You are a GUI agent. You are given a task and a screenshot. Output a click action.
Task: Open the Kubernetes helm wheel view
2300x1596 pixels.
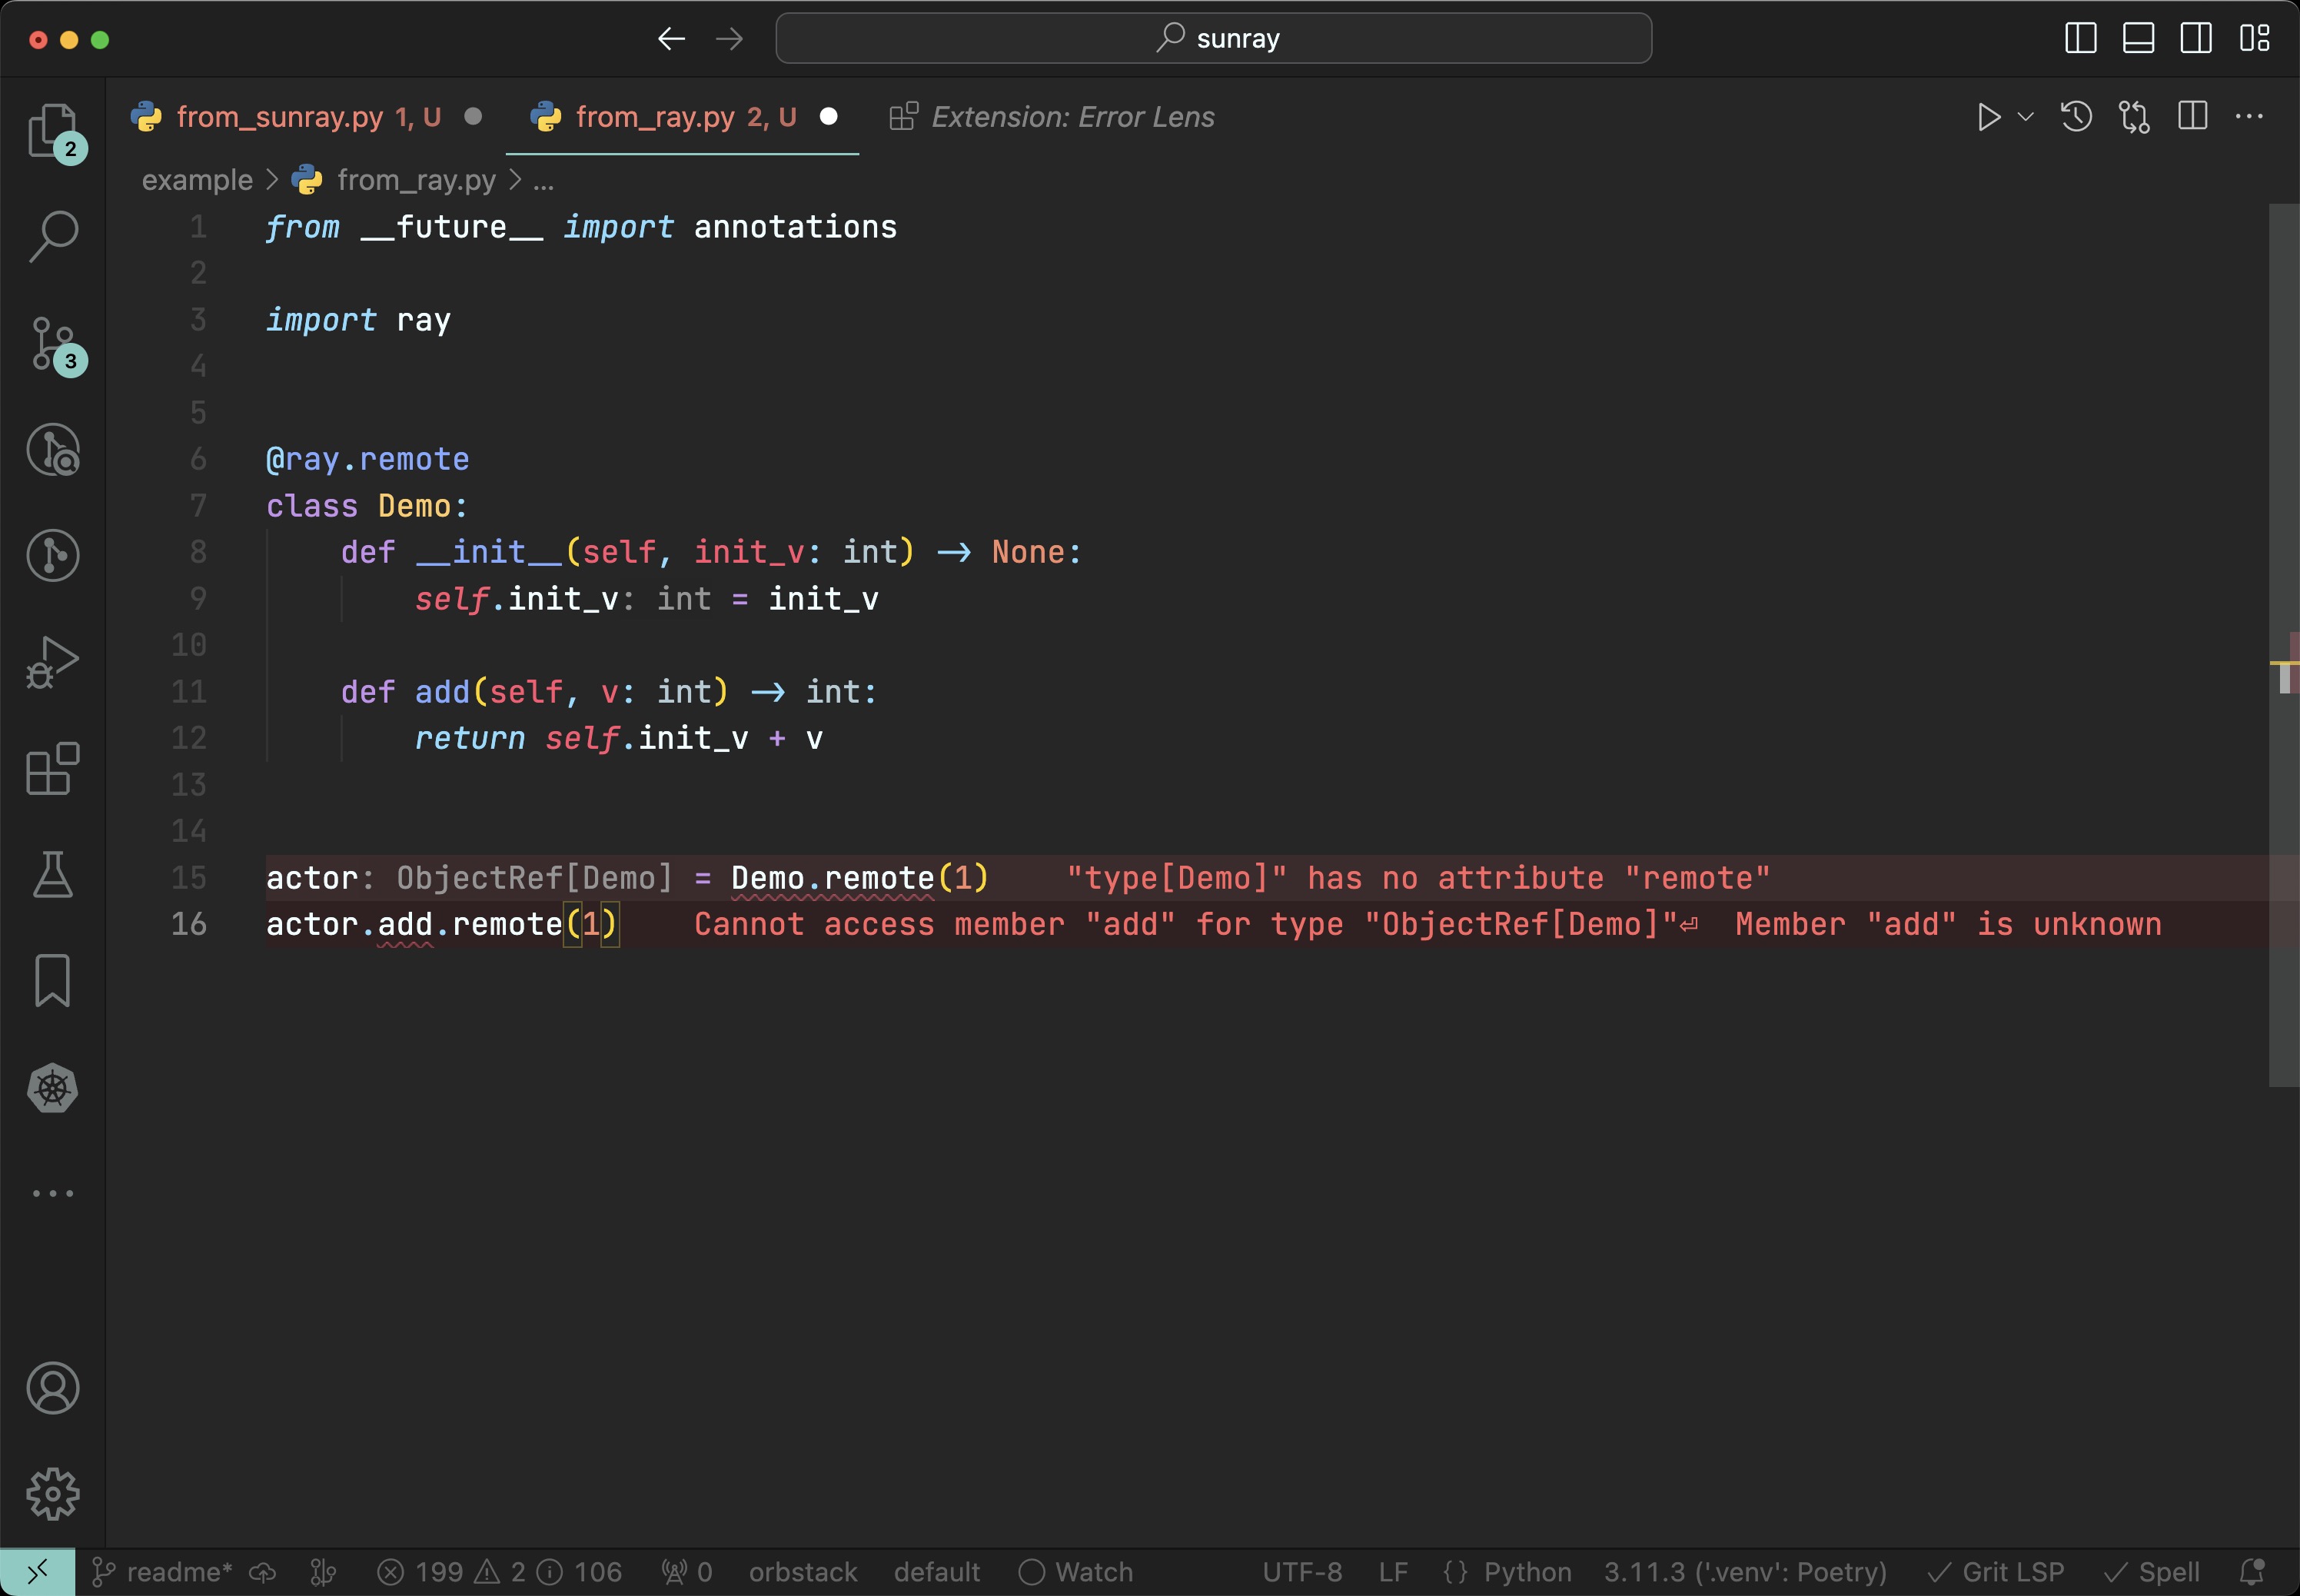coord(52,1088)
